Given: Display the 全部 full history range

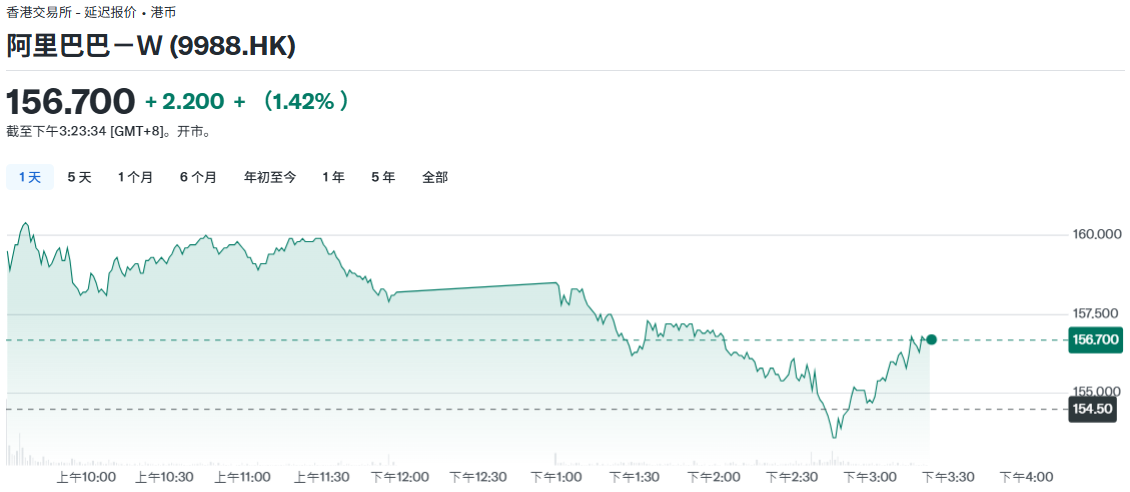Looking at the screenshot, I should [x=435, y=177].
